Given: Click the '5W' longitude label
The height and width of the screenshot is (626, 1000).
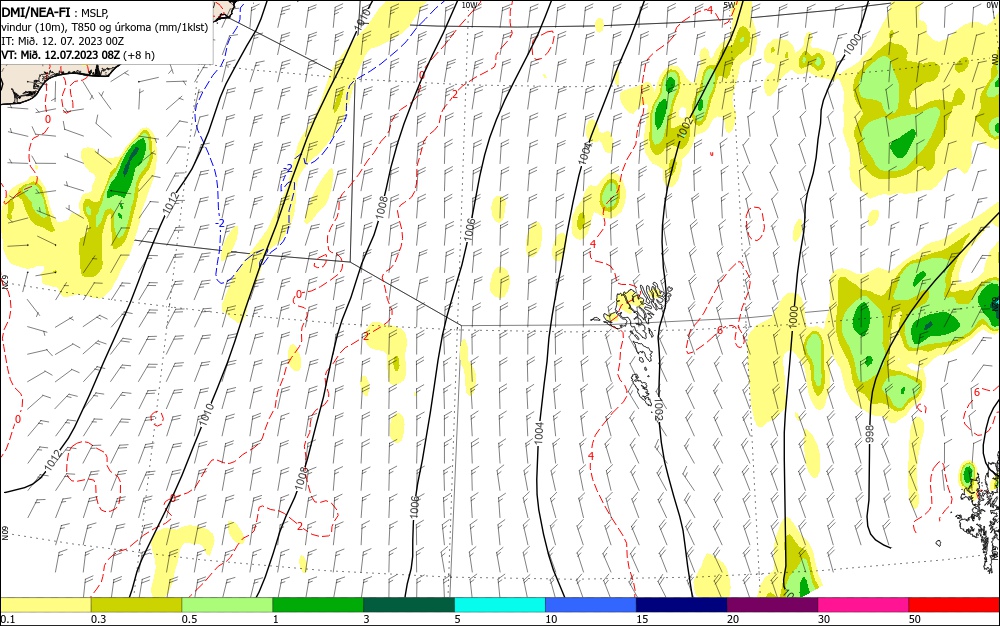Looking at the screenshot, I should point(729,5).
